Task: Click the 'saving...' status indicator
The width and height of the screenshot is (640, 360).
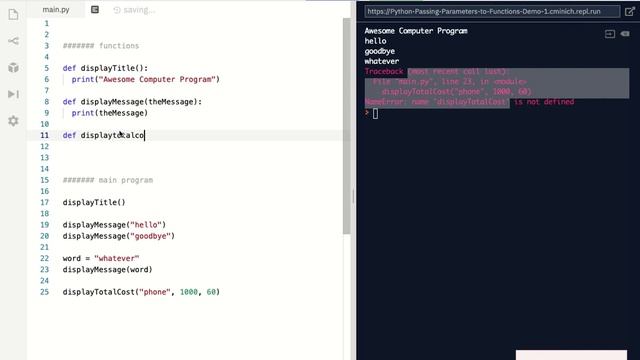Action: tap(134, 10)
